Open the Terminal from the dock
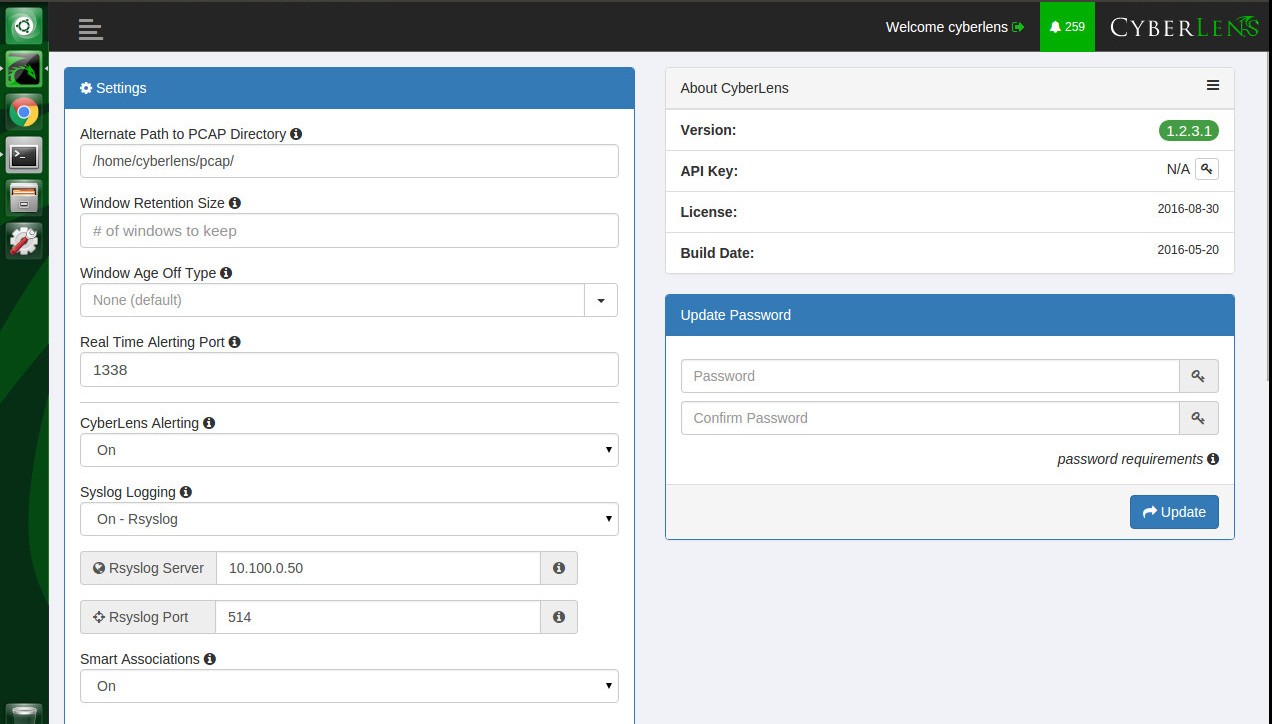Image resolution: width=1272 pixels, height=724 pixels. (x=24, y=155)
